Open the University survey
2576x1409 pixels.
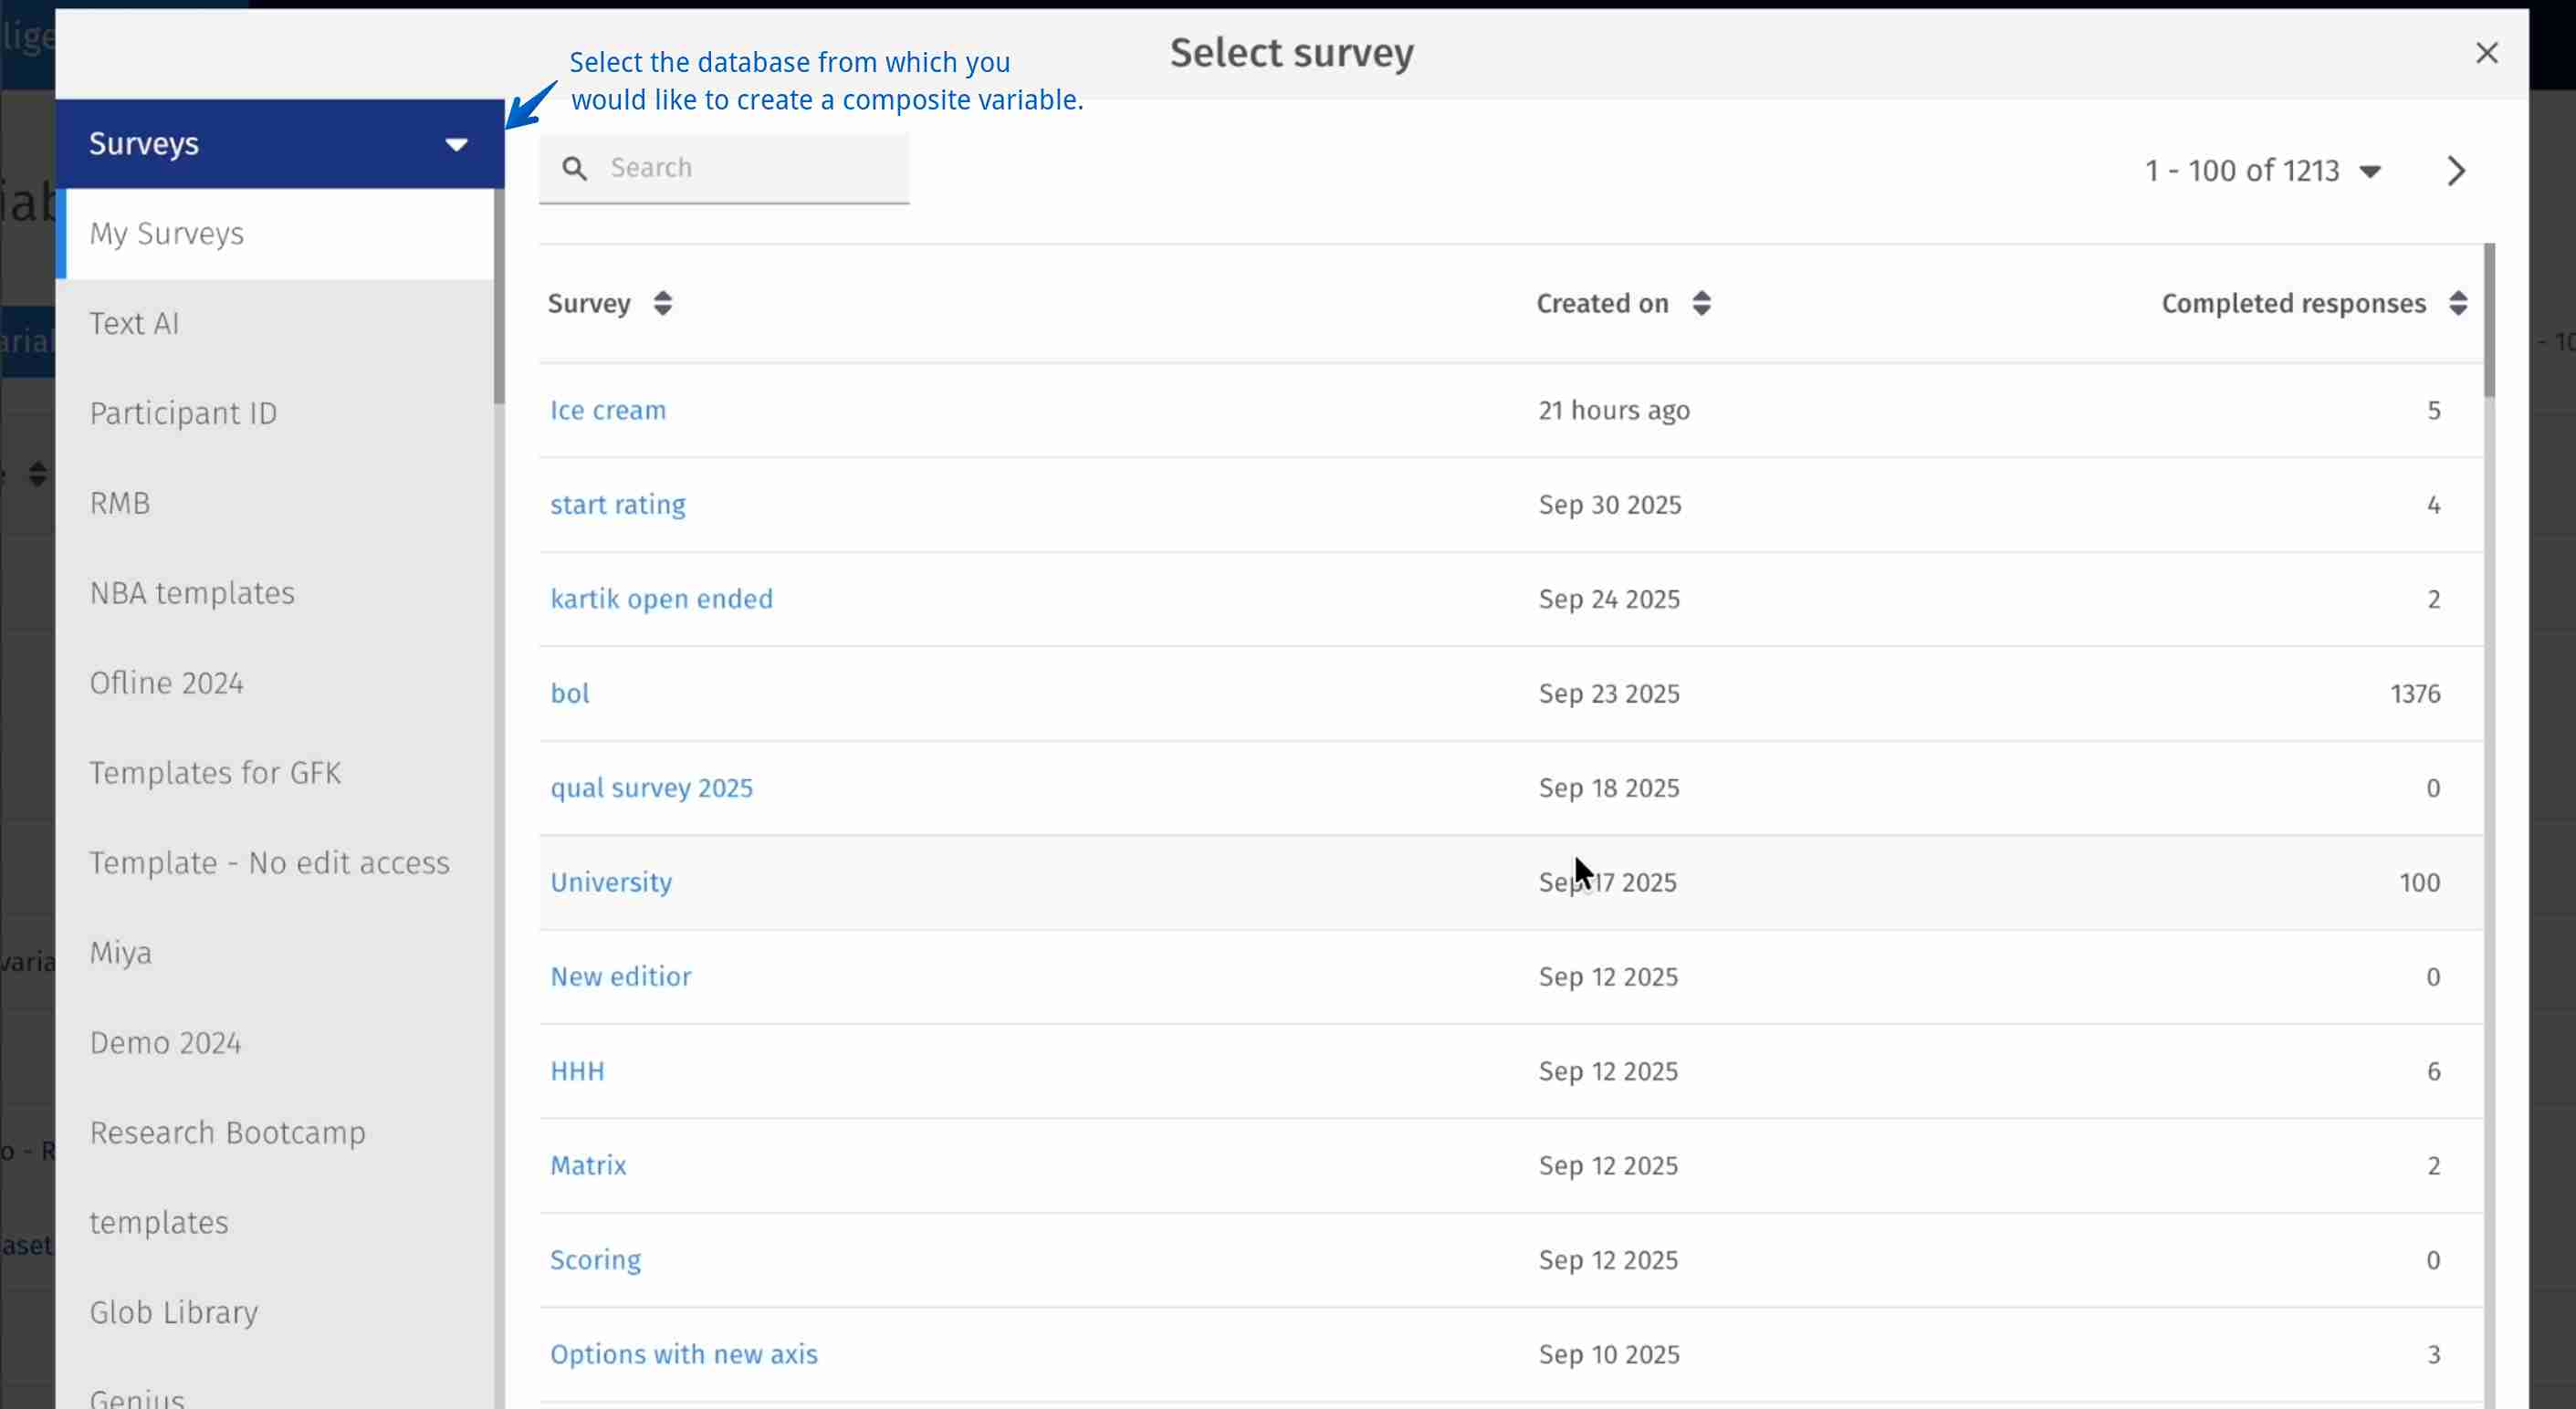[611, 882]
